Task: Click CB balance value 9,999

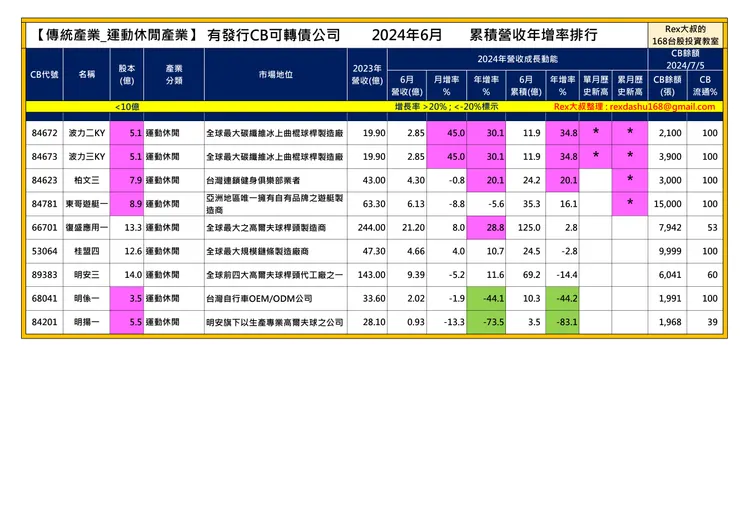Action: (670, 251)
